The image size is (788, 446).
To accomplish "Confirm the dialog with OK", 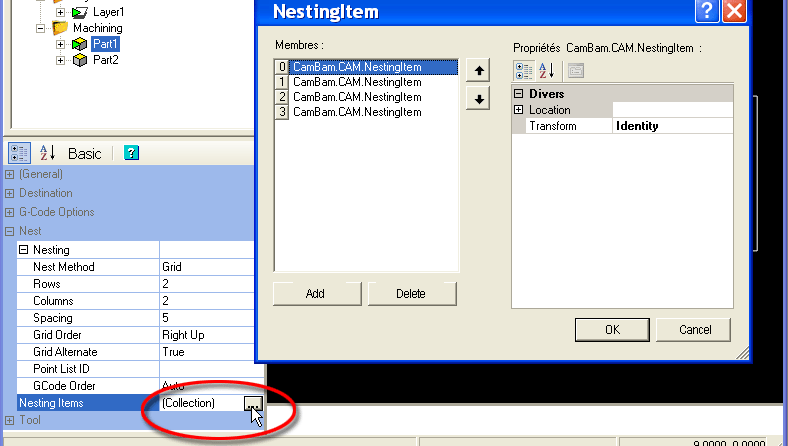I will 612,329.
